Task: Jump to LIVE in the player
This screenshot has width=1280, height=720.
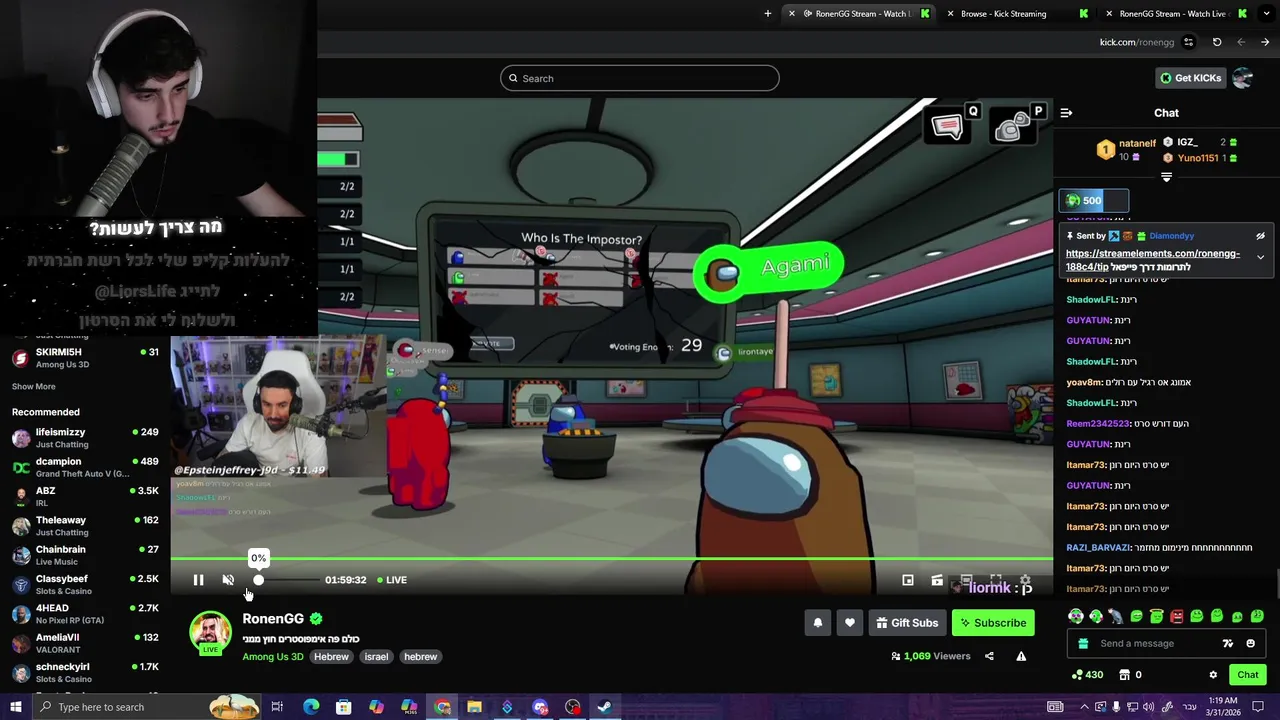Action: point(391,580)
